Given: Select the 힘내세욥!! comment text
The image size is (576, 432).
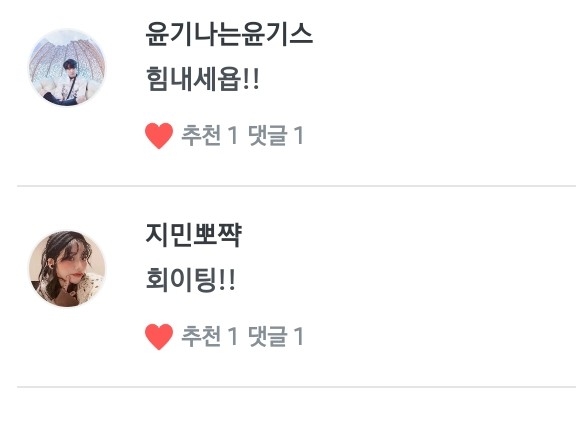Looking at the screenshot, I should click(202, 79).
